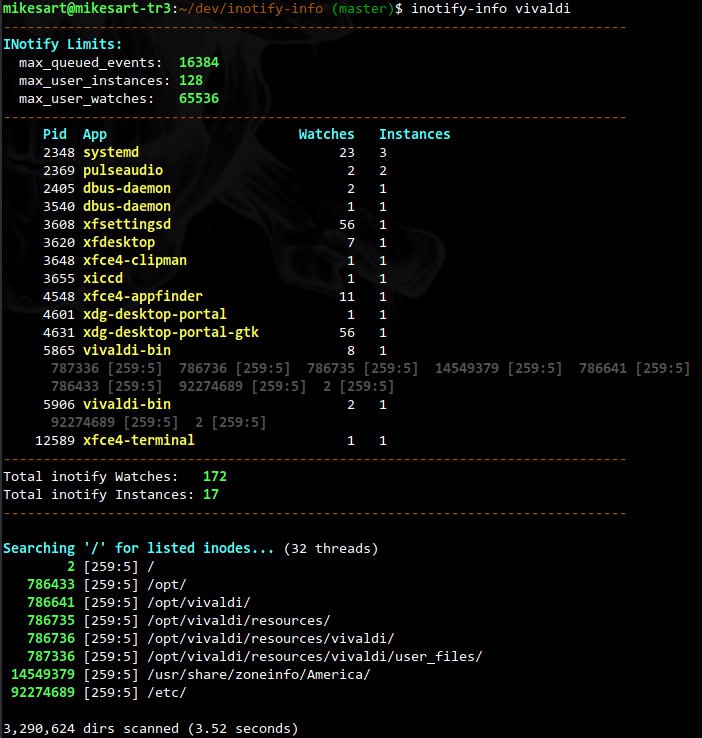702x738 pixels.
Task: Click the '/opt/' path line
Action: 167,585
